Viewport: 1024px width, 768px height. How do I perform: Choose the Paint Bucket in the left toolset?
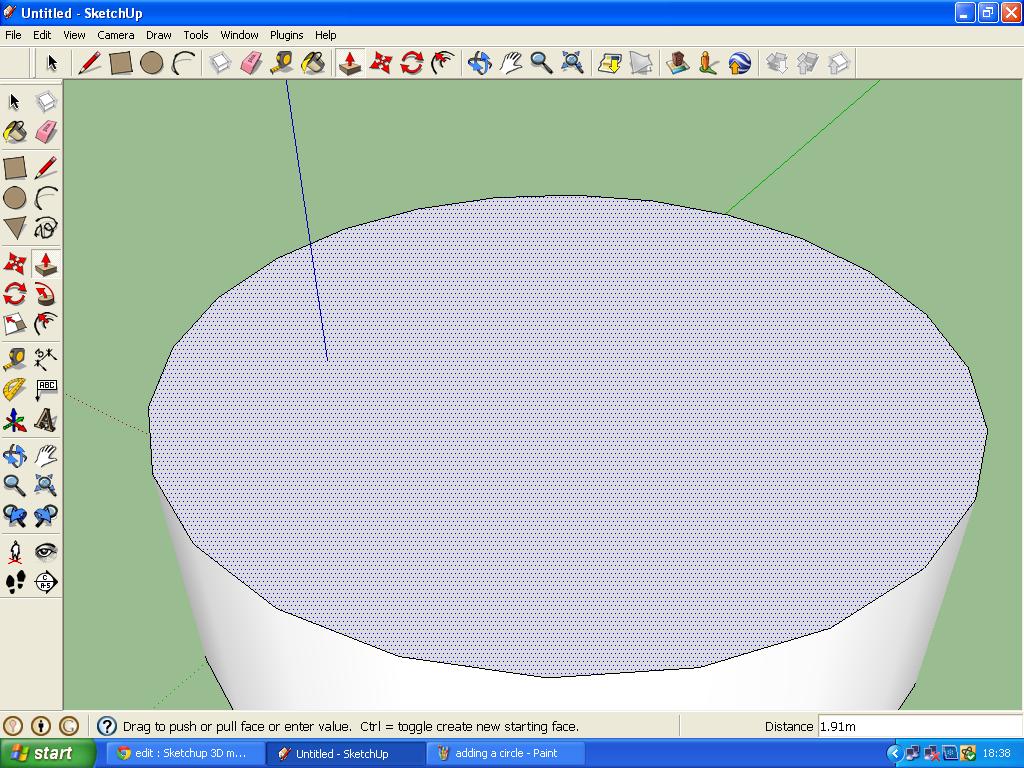(15, 132)
